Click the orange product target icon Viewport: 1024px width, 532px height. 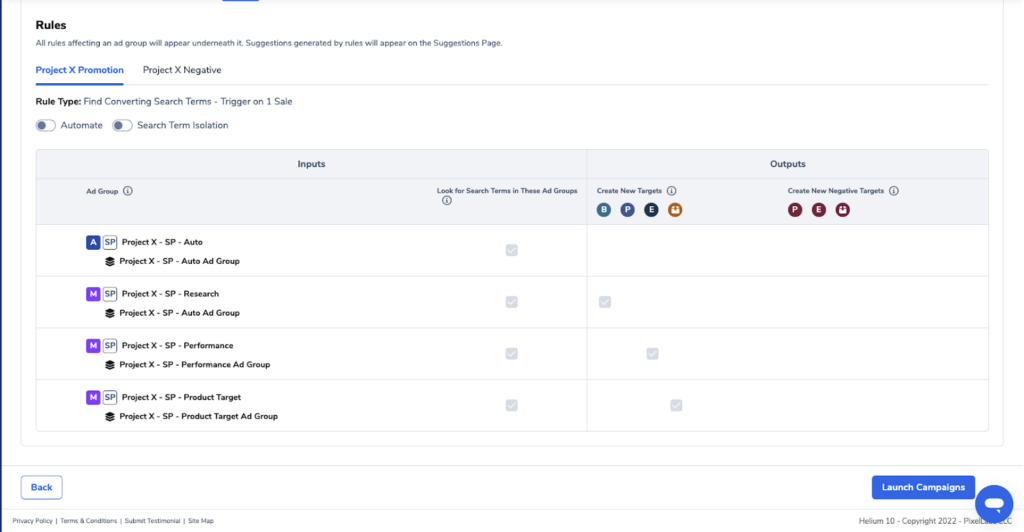[675, 210]
